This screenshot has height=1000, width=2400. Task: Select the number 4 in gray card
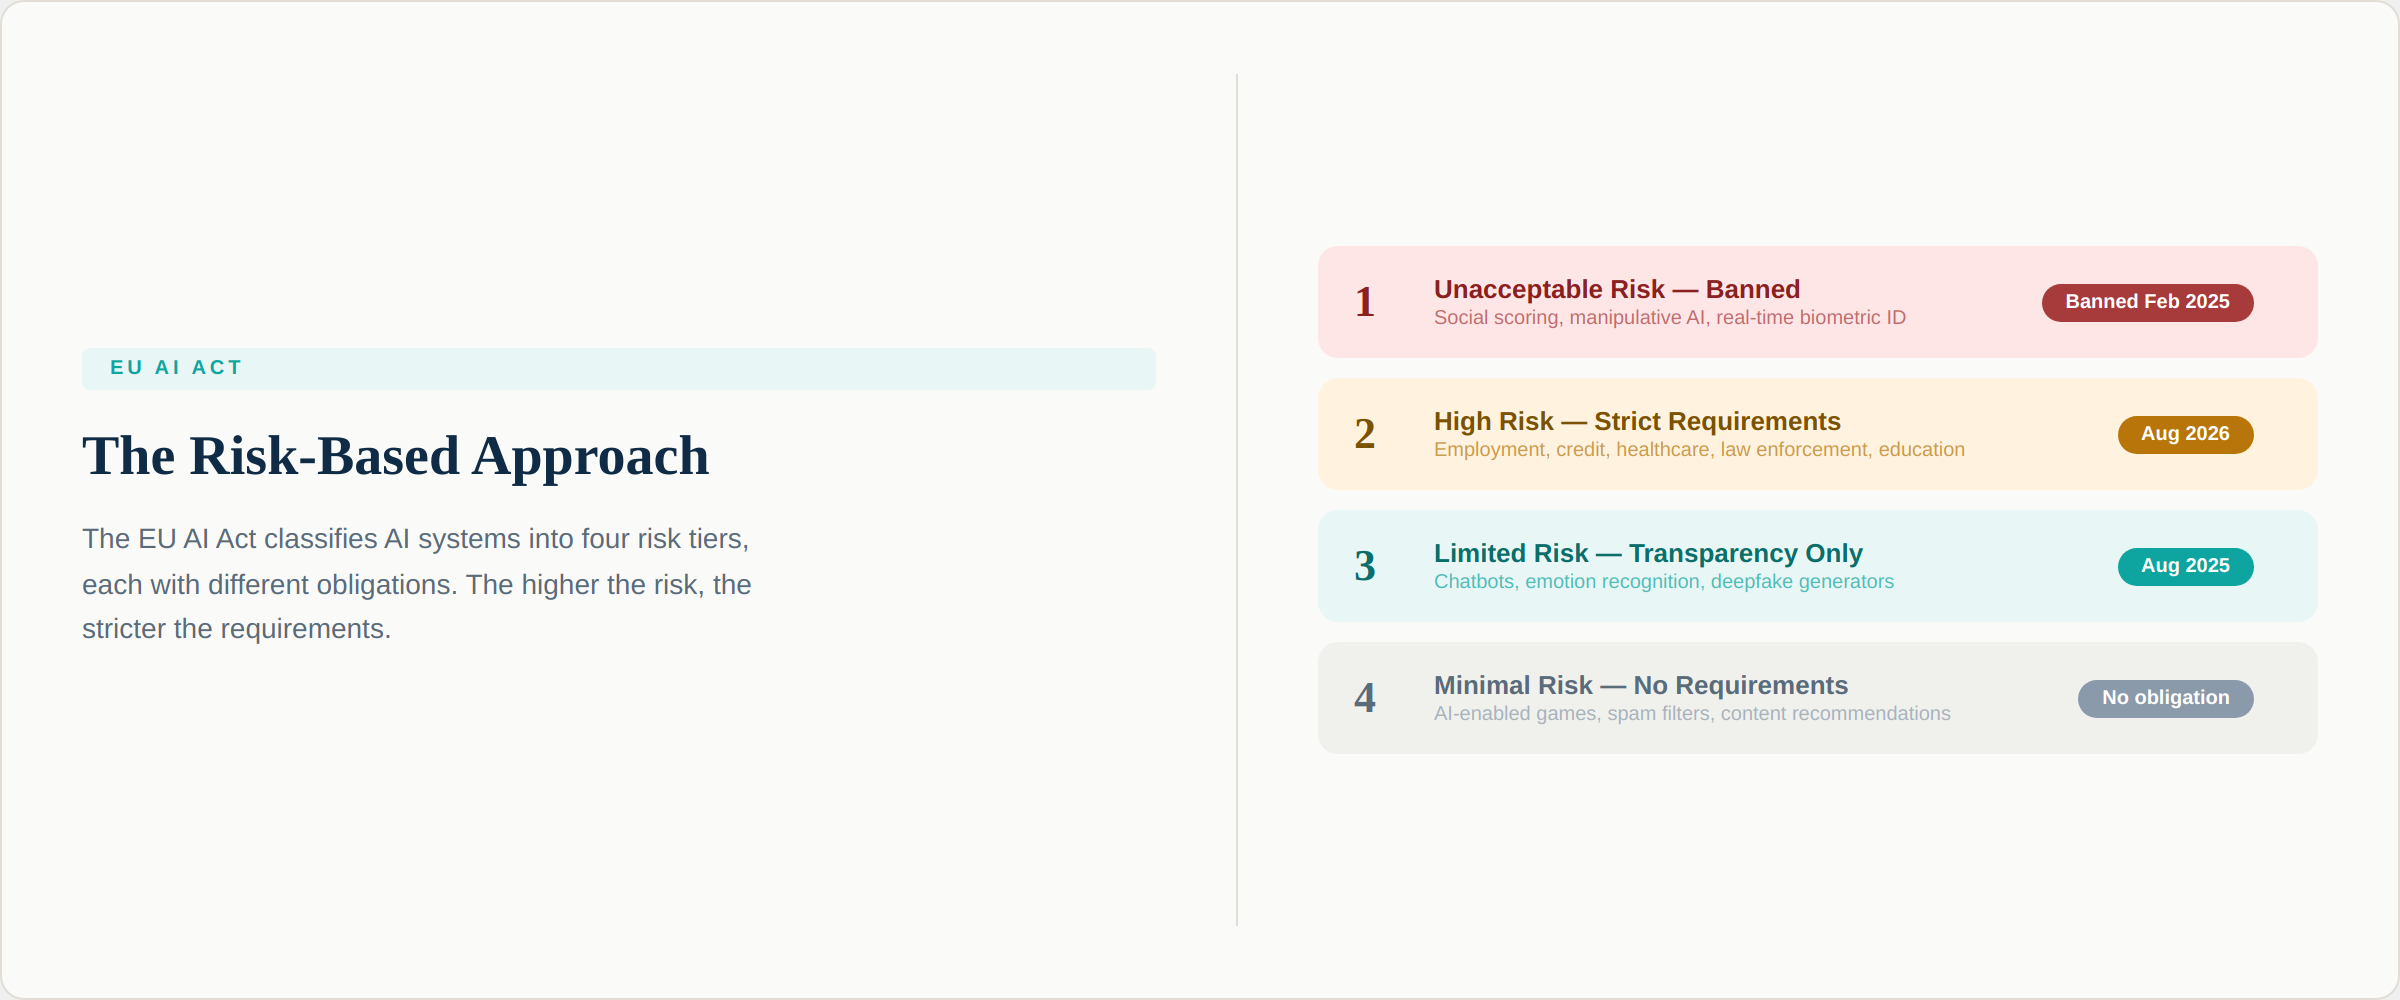tap(1365, 698)
